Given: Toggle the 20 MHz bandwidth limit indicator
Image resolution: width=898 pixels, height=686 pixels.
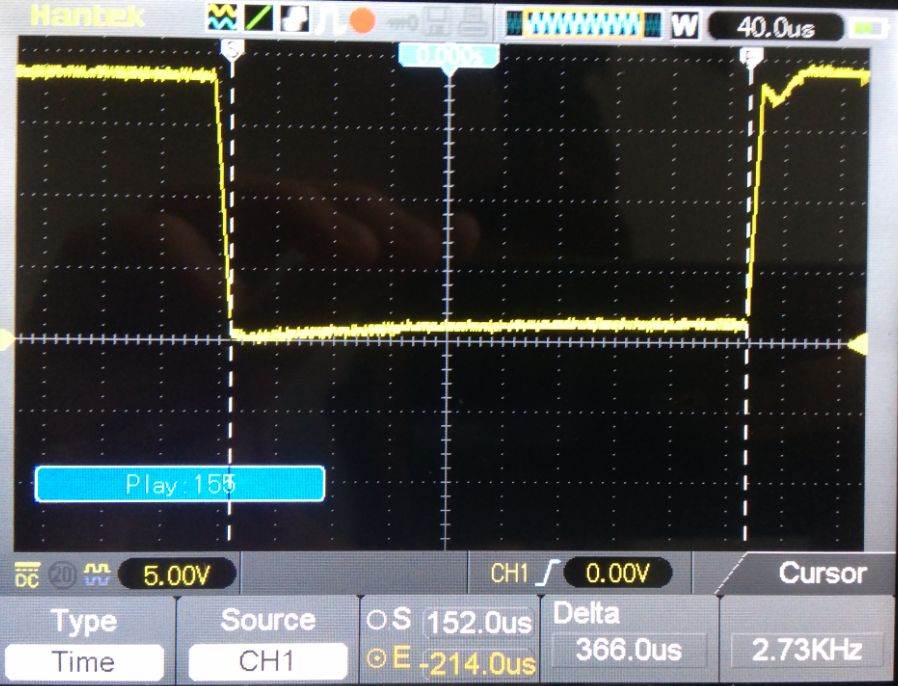Looking at the screenshot, I should [61, 575].
